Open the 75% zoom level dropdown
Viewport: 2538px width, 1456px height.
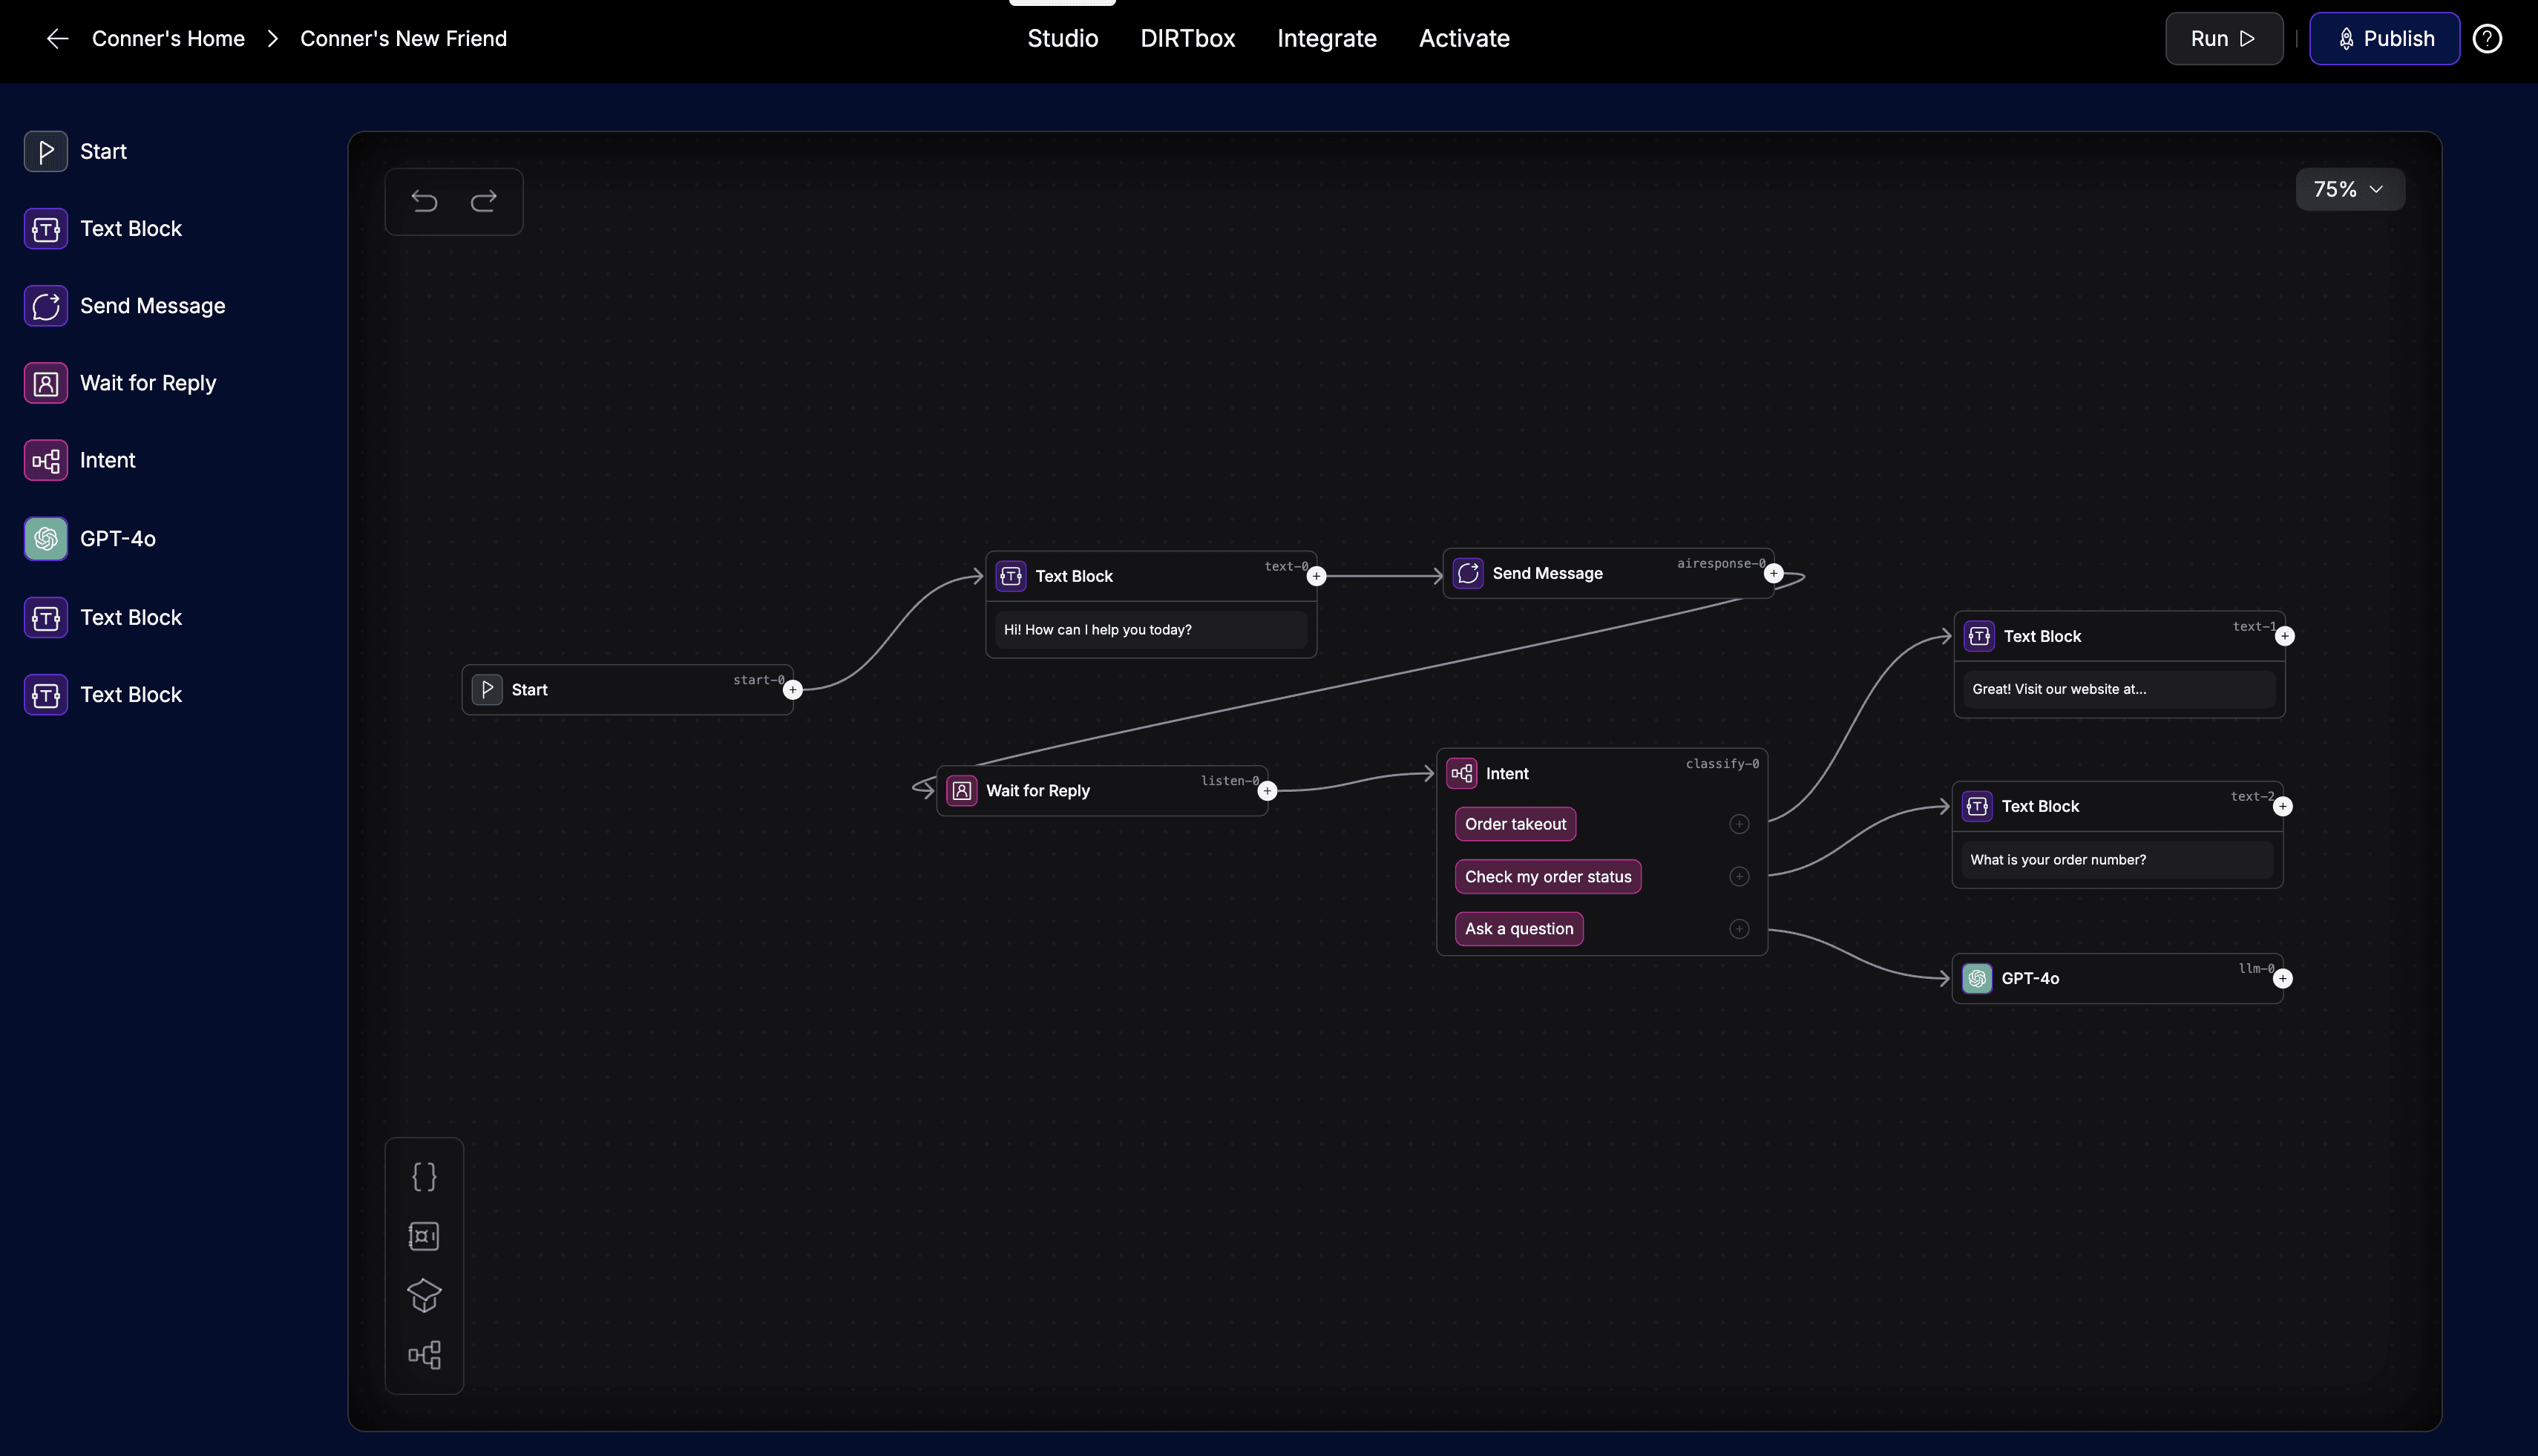pyautogui.click(x=2350, y=189)
